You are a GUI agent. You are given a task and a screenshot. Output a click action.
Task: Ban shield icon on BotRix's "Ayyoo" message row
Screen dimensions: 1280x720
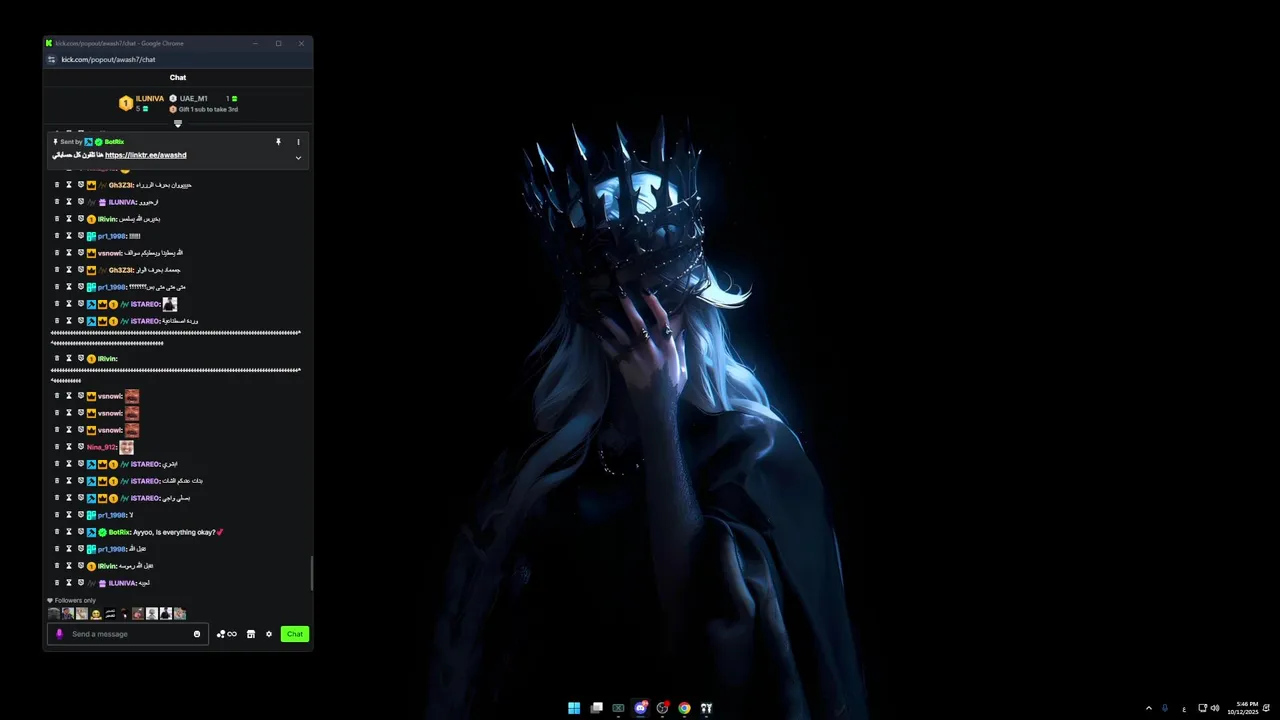click(x=81, y=532)
